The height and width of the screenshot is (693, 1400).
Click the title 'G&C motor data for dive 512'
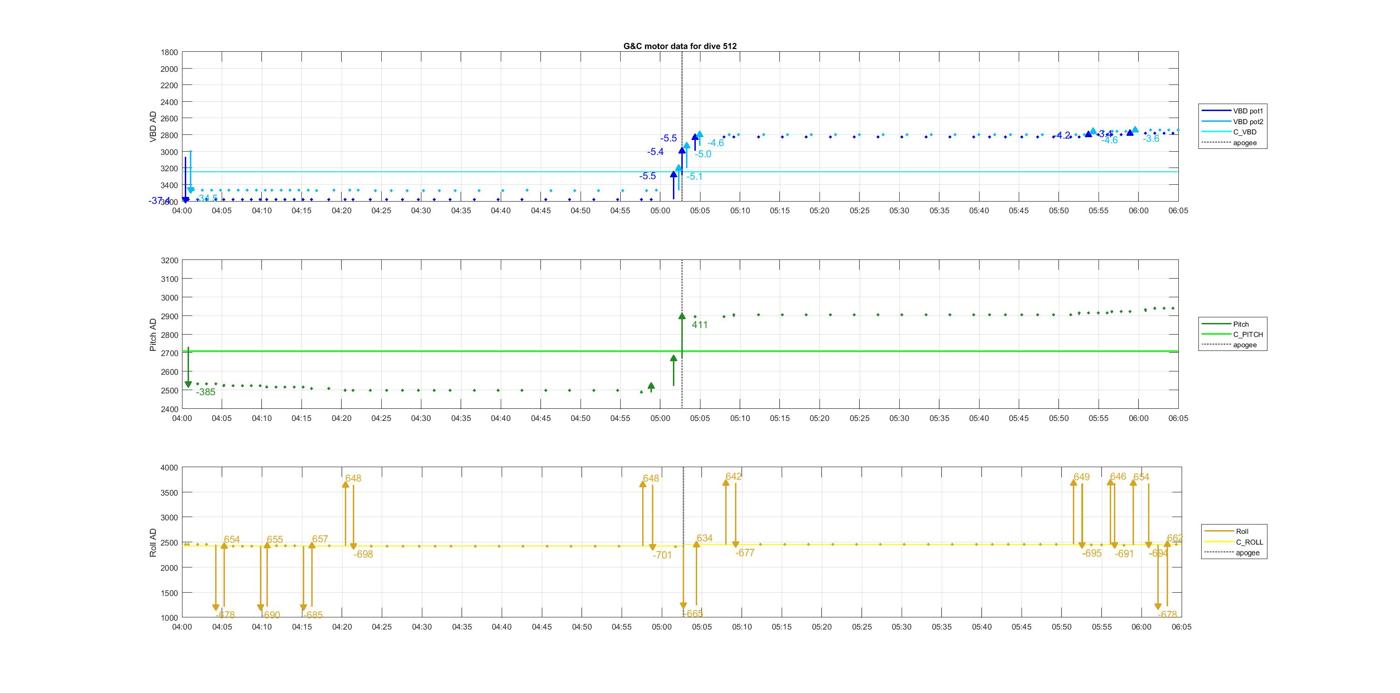click(x=680, y=46)
